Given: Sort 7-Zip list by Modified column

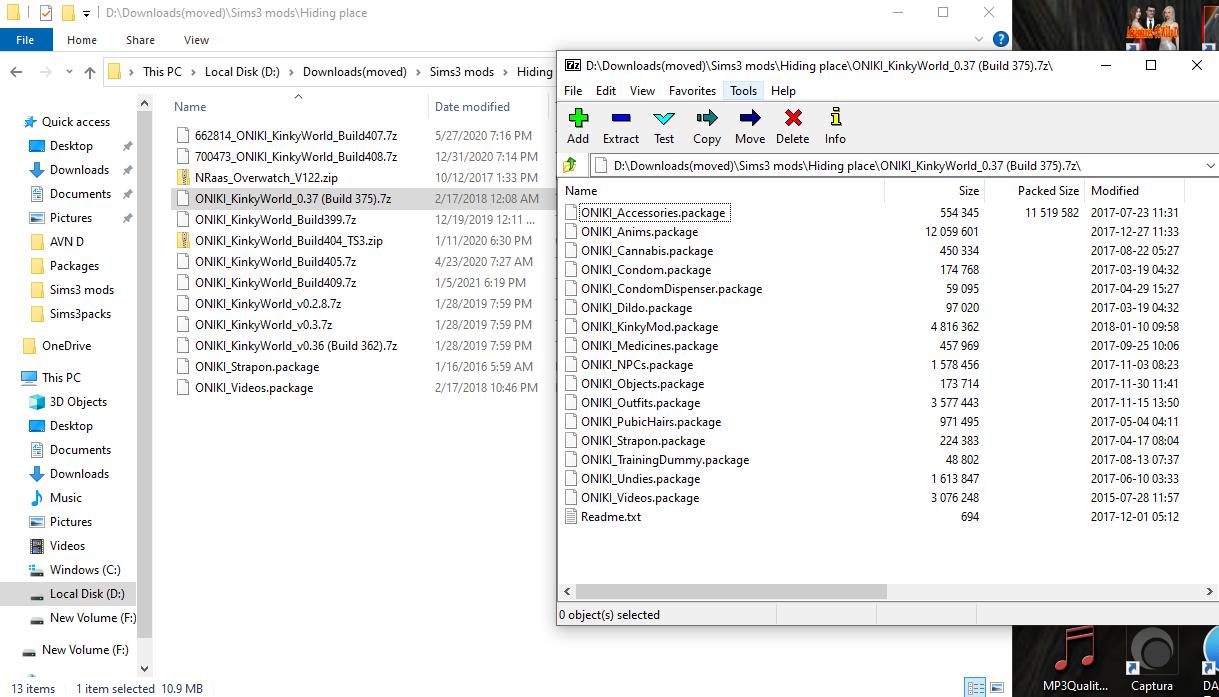Looking at the screenshot, I should [1114, 190].
